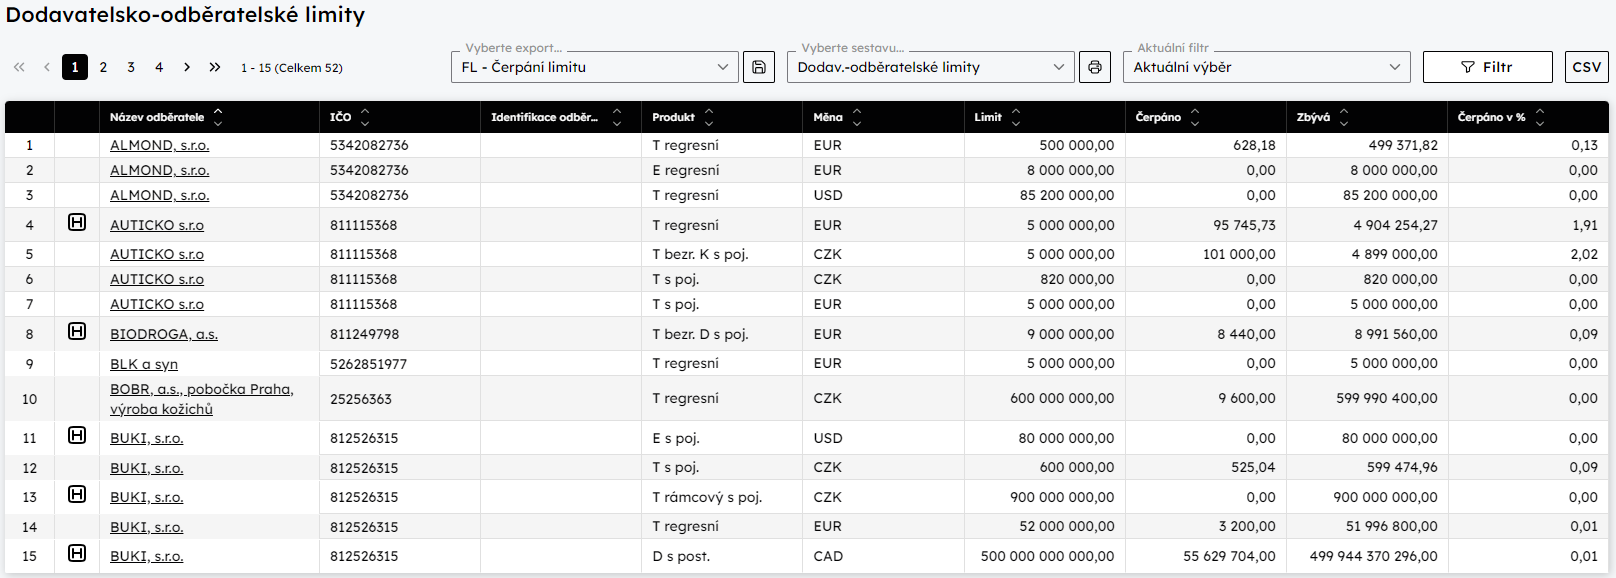The image size is (1616, 578).
Task: Switch to page 3
Action: (x=131, y=67)
